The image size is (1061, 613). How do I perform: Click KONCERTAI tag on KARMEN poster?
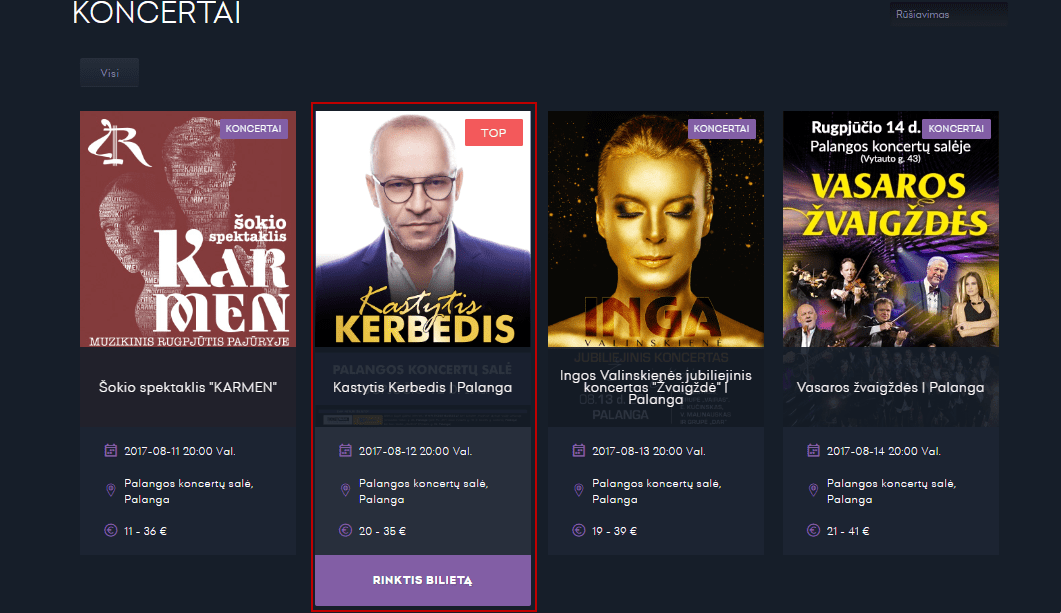click(254, 129)
